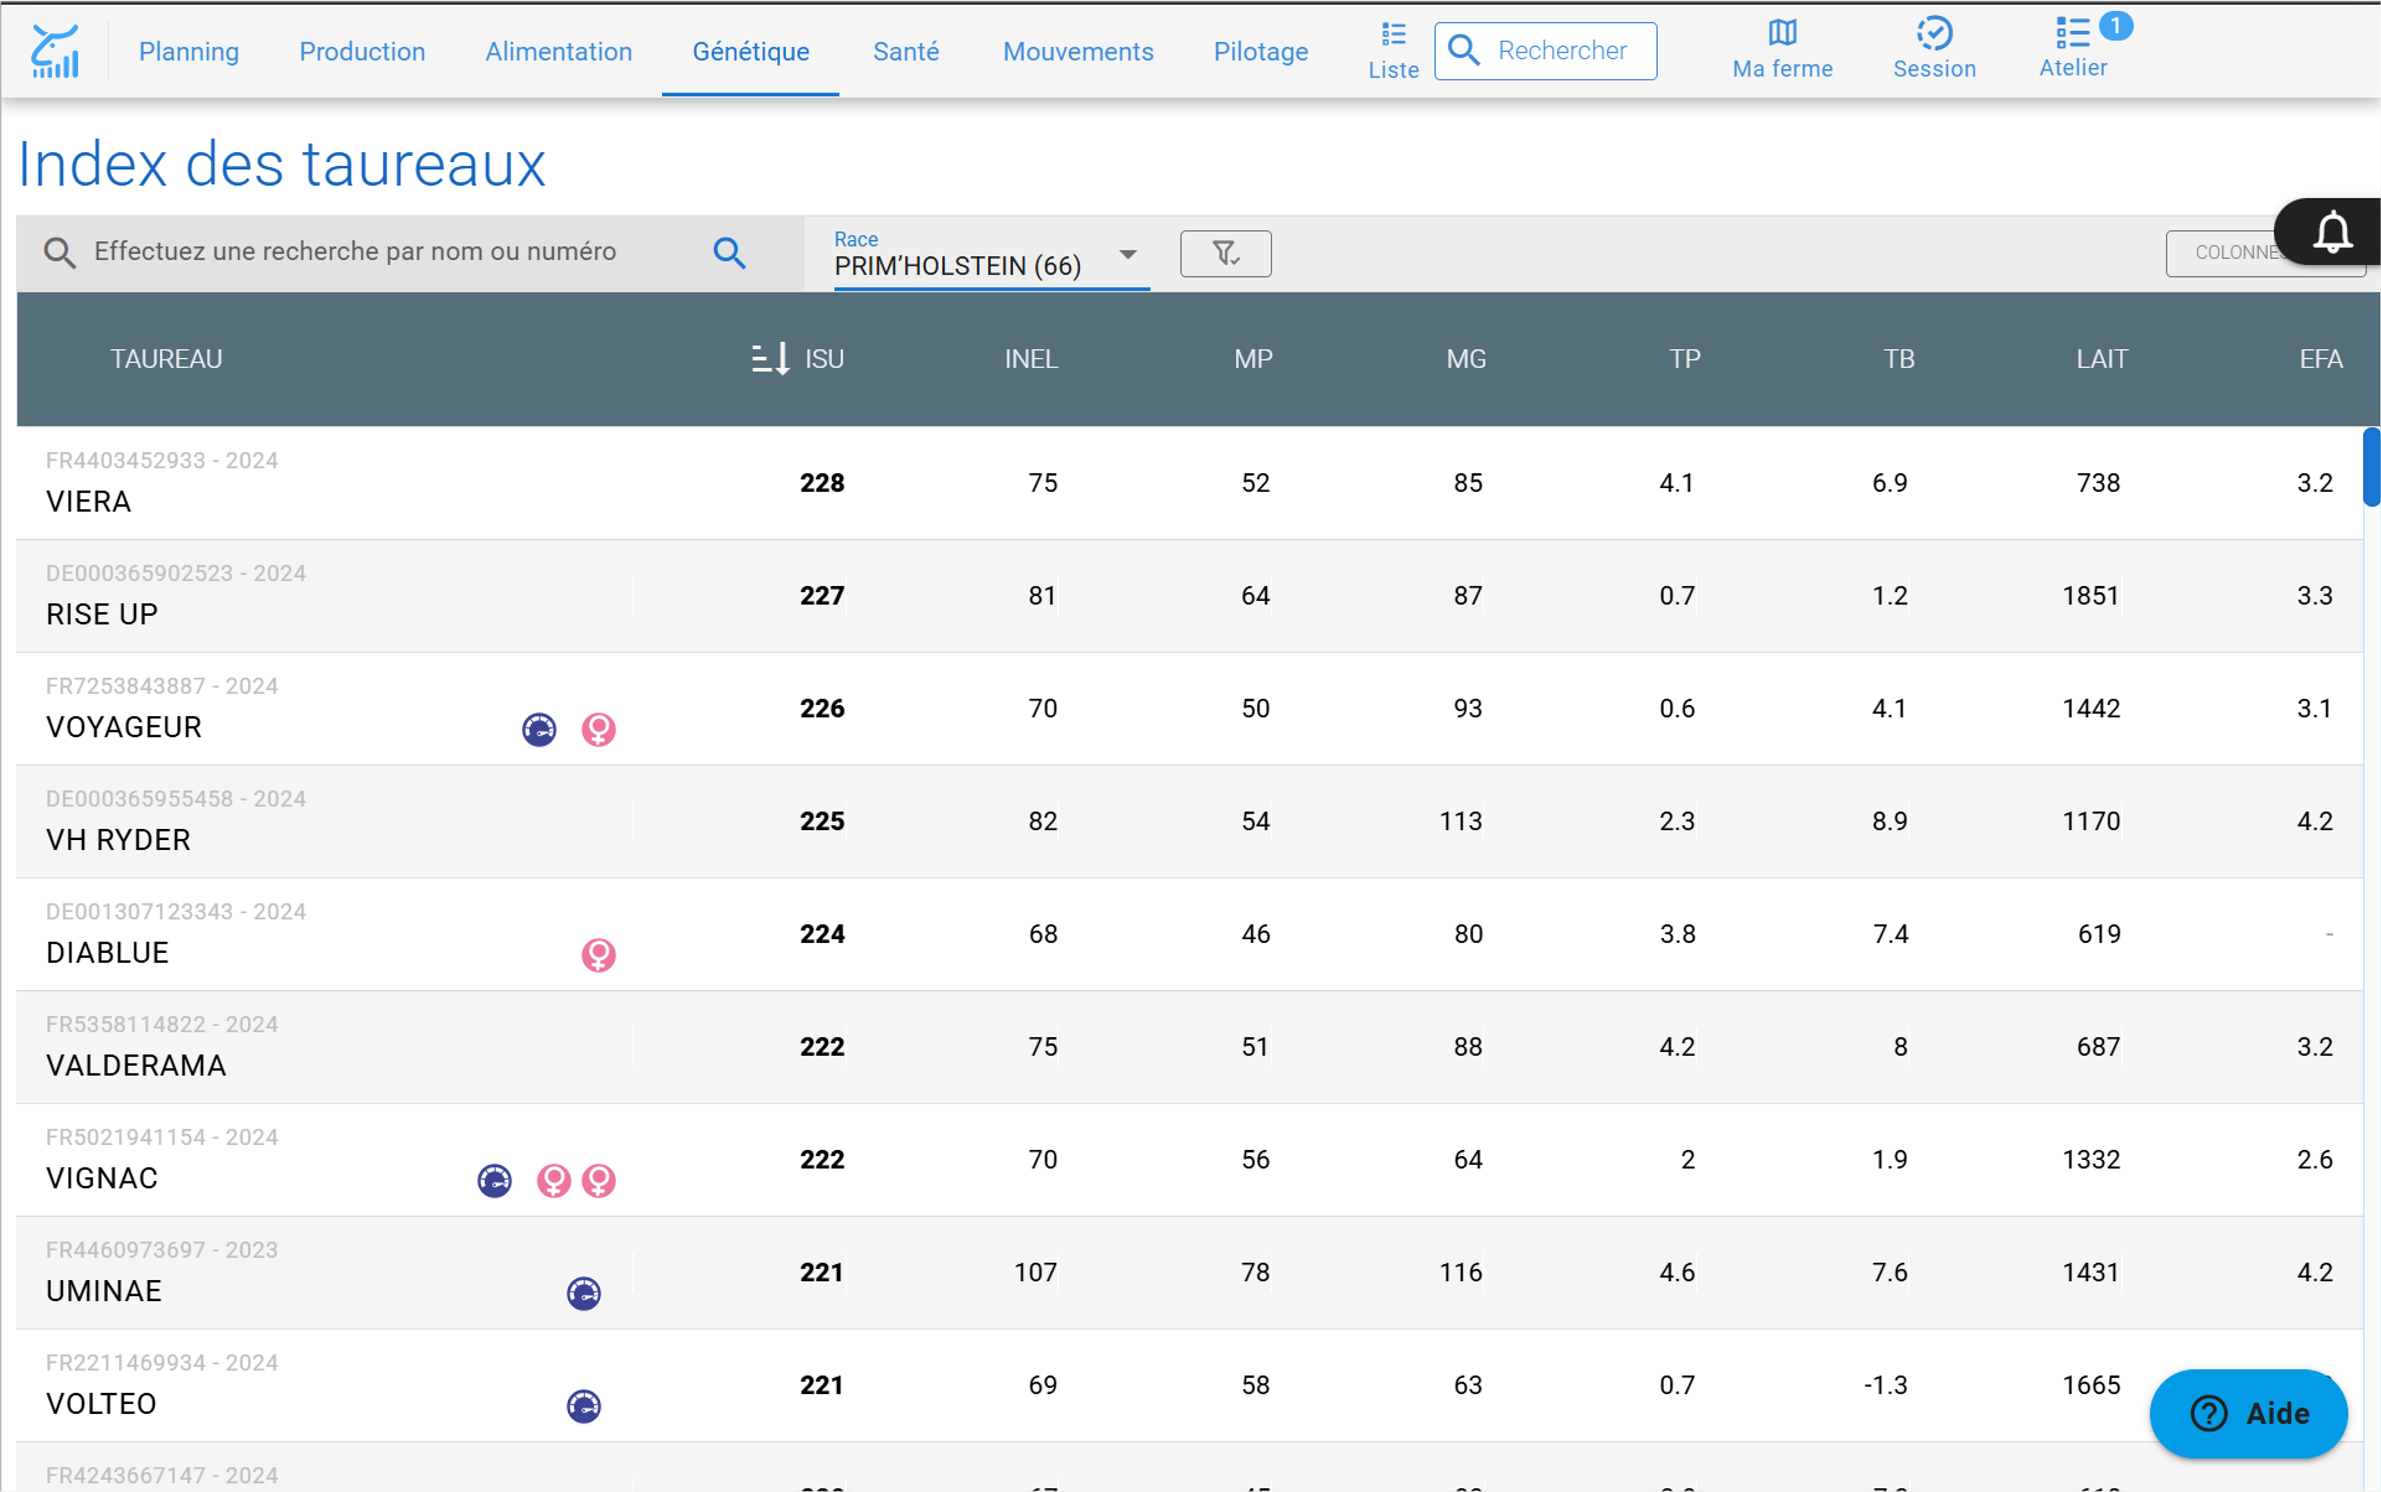Image resolution: width=2381 pixels, height=1492 pixels.
Task: Open the Liste view icon
Action: pyautogui.click(x=1393, y=51)
